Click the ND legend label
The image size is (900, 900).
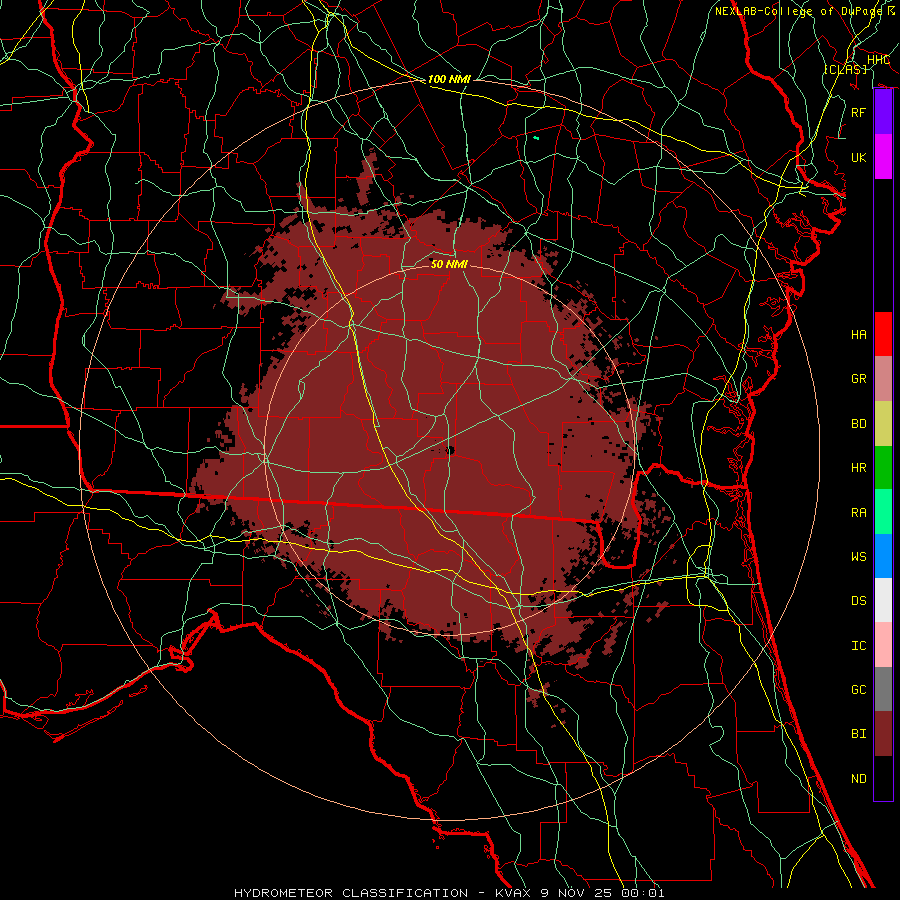click(x=859, y=778)
